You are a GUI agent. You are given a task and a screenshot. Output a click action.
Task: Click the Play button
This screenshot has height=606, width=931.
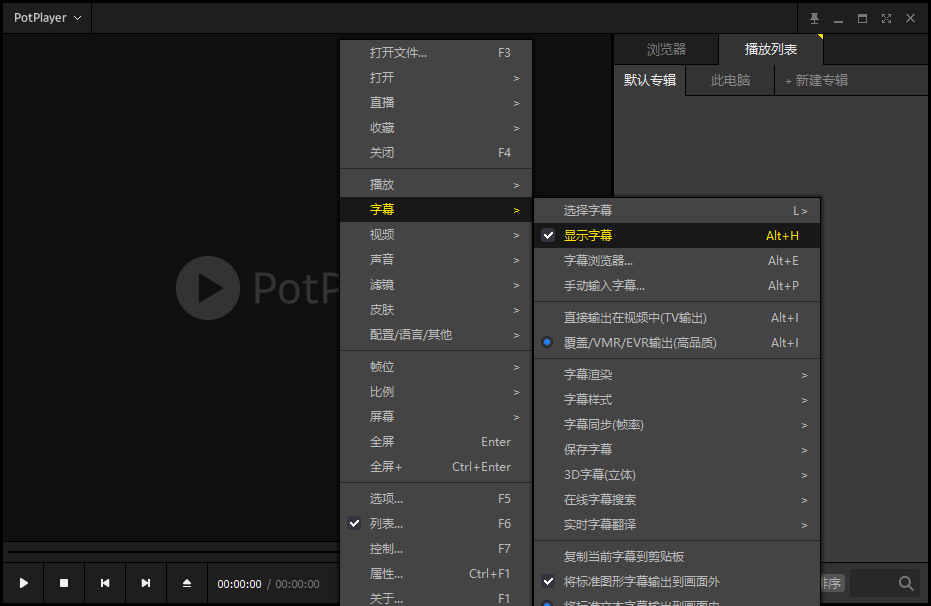click(22, 582)
